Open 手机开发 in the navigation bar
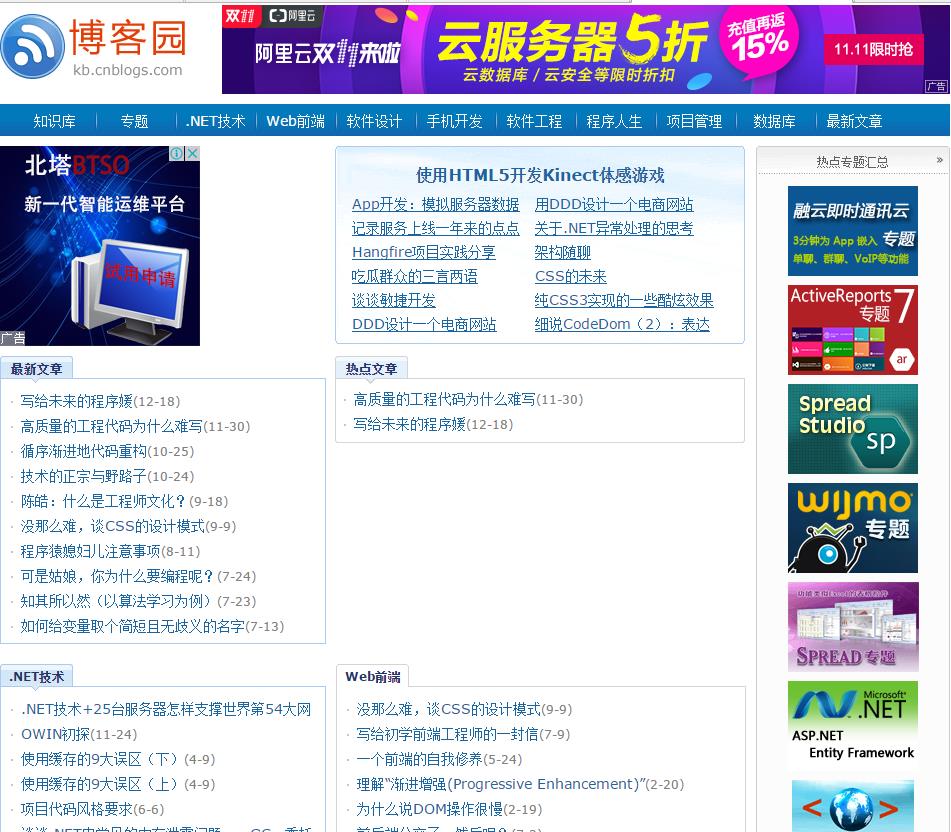This screenshot has width=951, height=832. point(454,121)
